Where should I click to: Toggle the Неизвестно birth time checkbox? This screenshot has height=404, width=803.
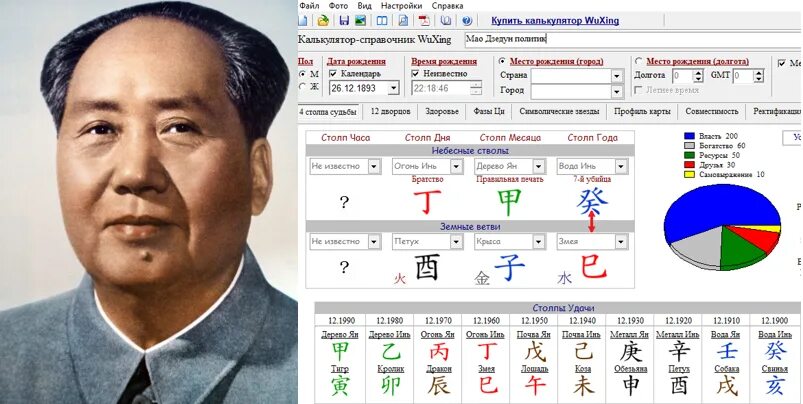(416, 74)
